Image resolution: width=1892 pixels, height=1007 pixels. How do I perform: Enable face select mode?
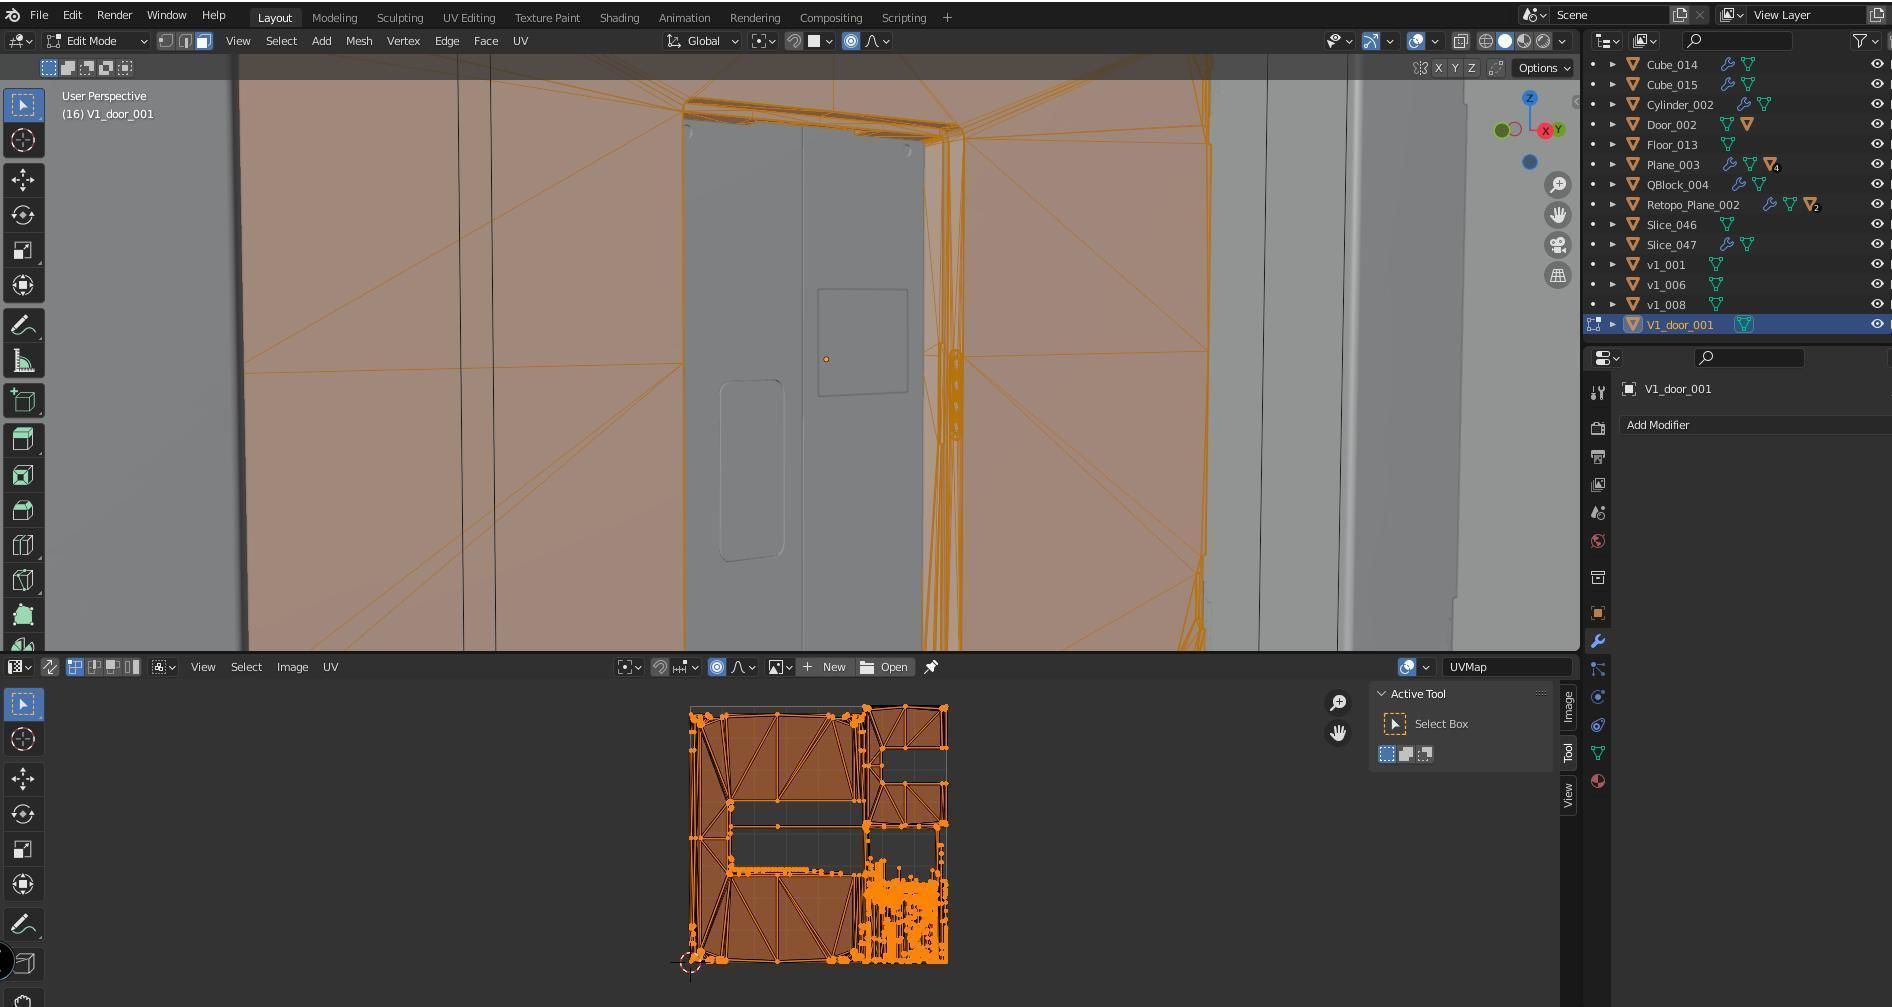[204, 41]
